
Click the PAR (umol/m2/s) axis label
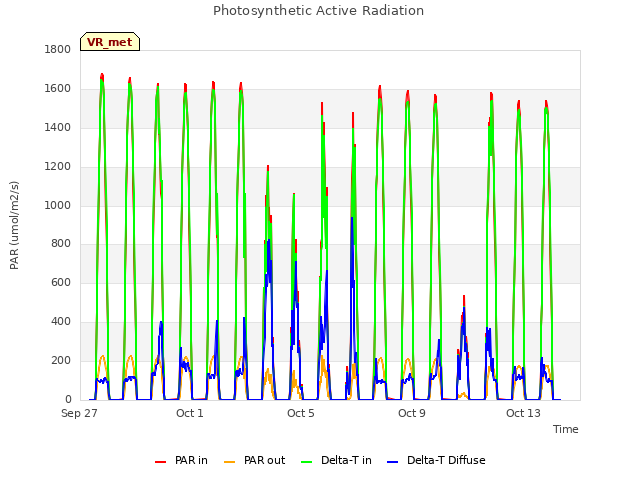tap(14, 225)
